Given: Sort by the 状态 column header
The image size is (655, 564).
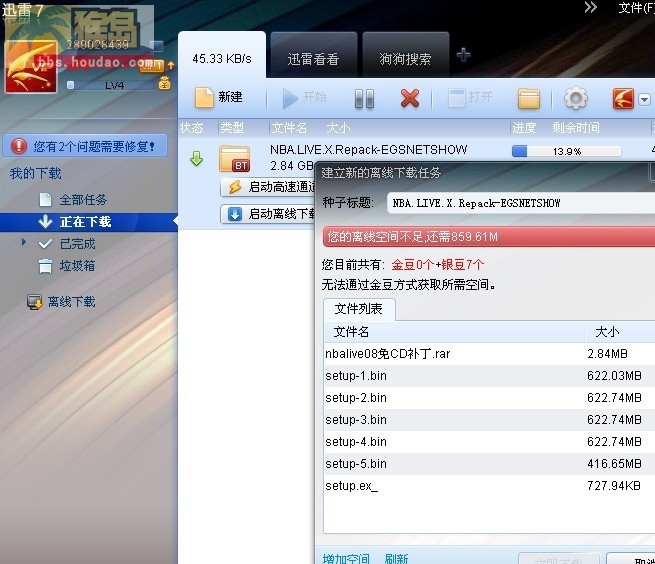Looking at the screenshot, I should click(x=191, y=127).
